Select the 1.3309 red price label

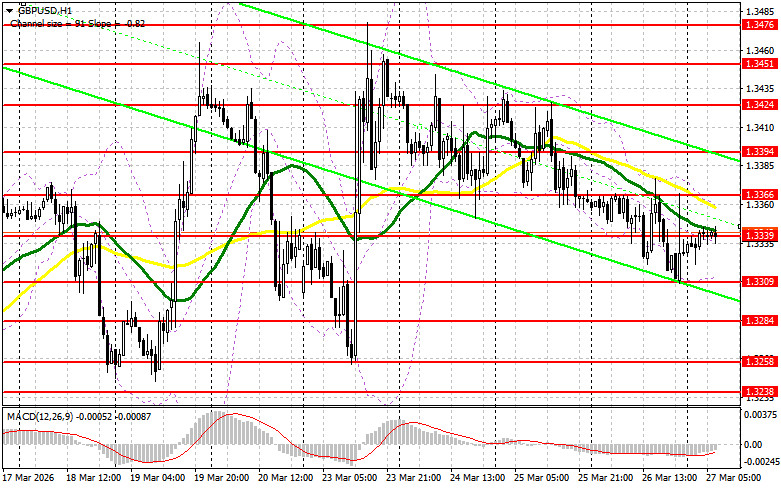[760, 282]
